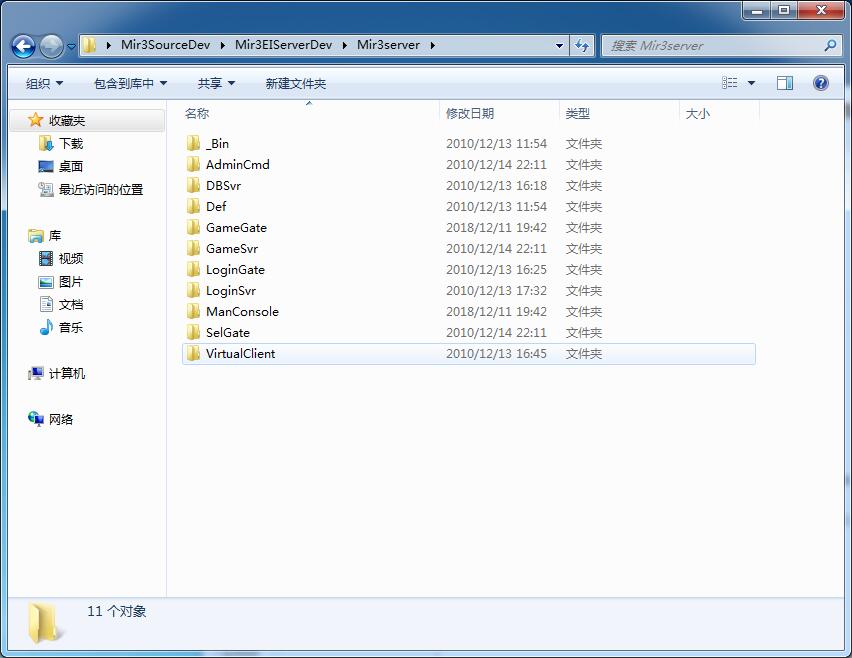Viewport: 852px width, 658px height.
Task: Click the GameSvr folder icon
Action: (x=194, y=248)
